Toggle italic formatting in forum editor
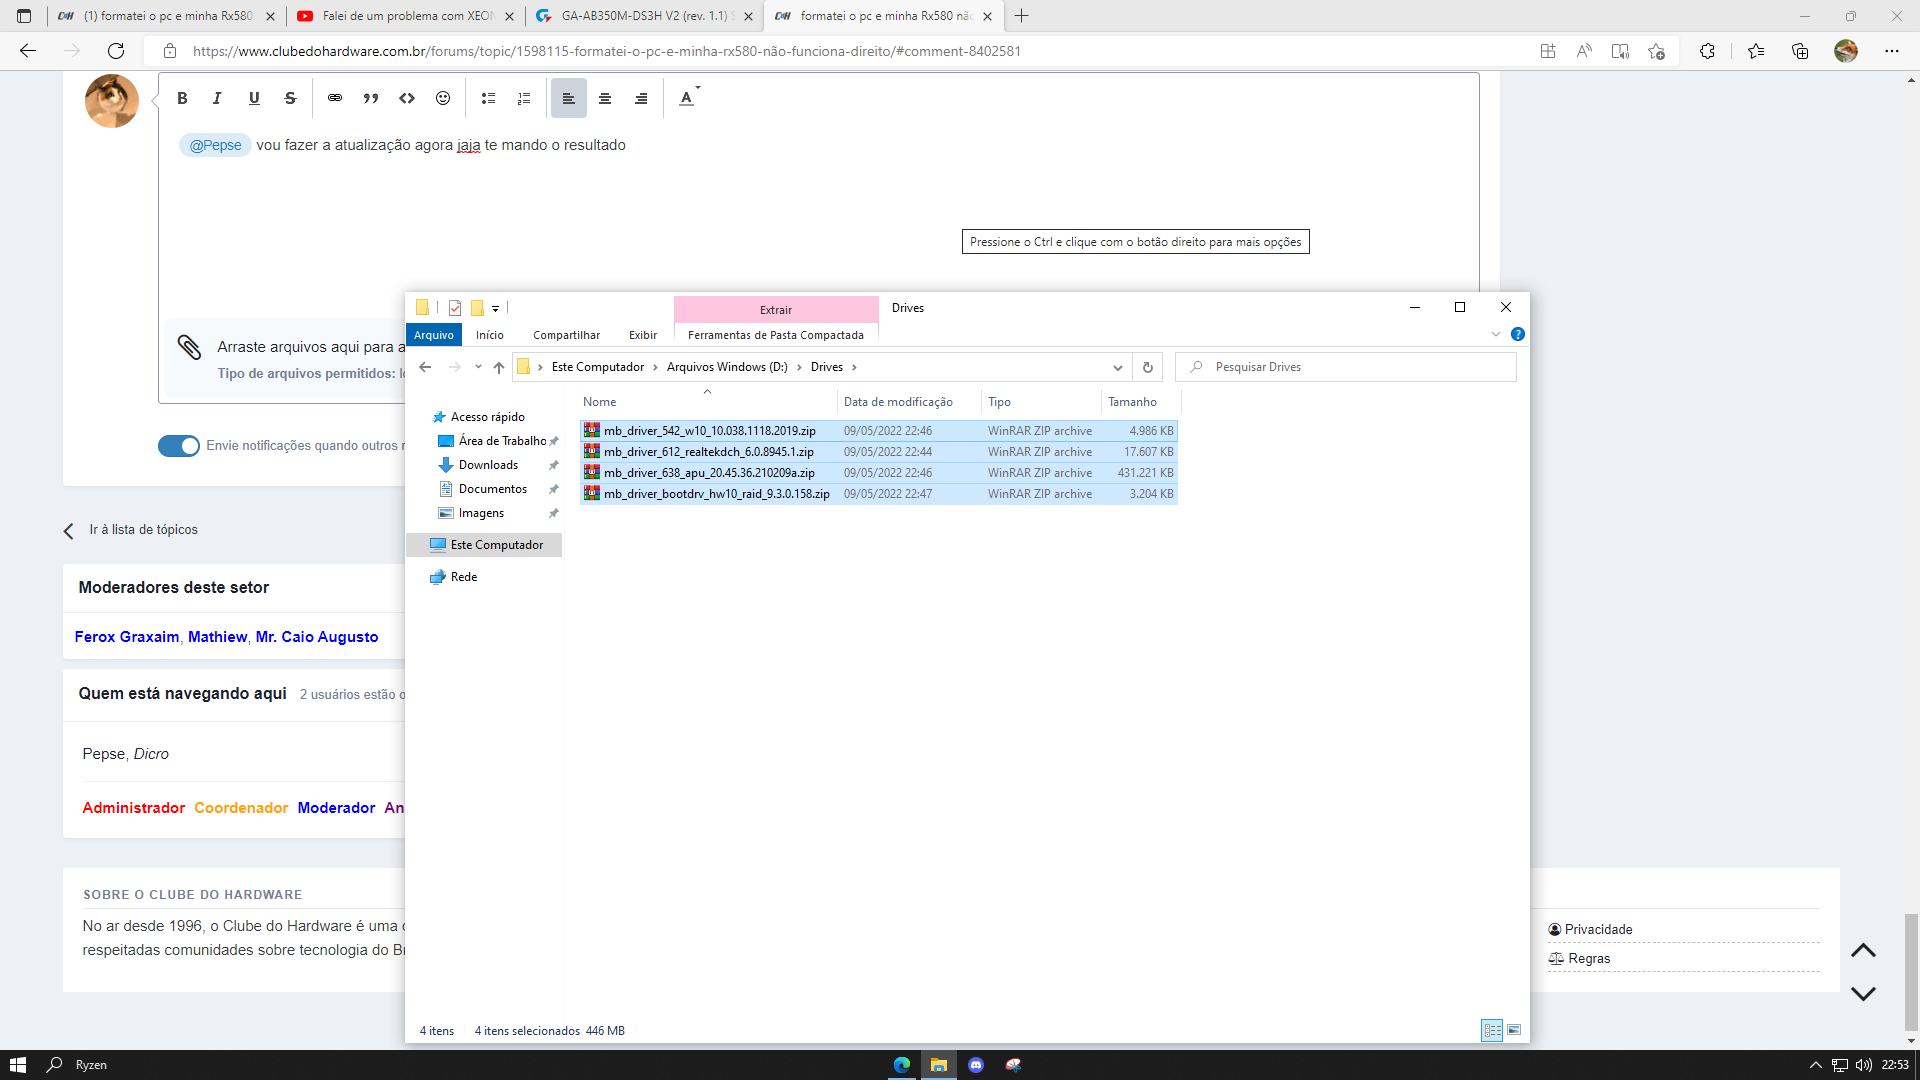Viewport: 1920px width, 1080px height. pos(217,98)
